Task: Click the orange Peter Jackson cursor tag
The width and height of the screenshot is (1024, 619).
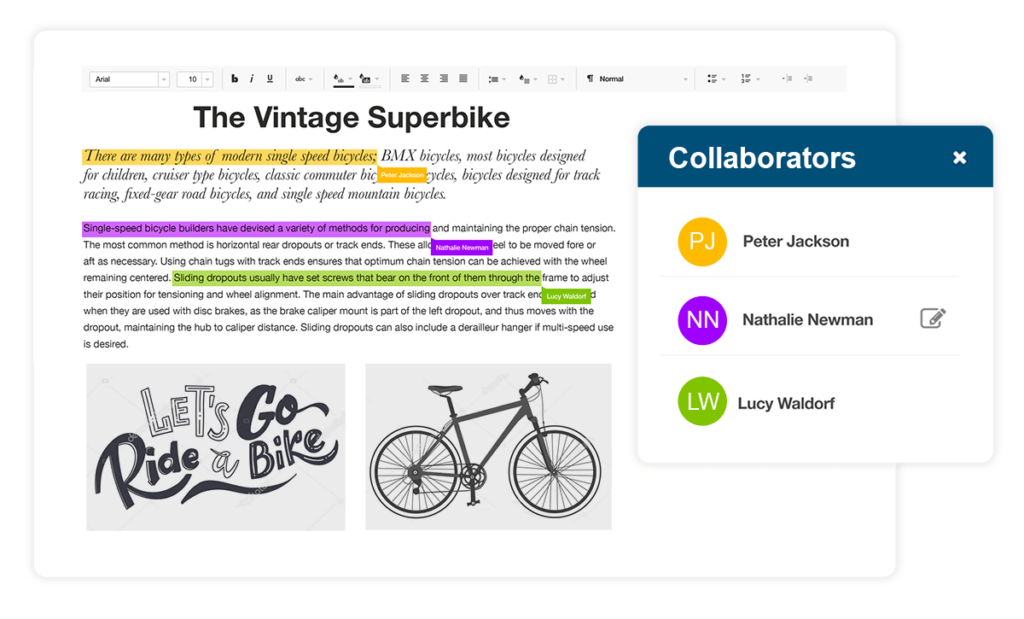Action: click(402, 175)
